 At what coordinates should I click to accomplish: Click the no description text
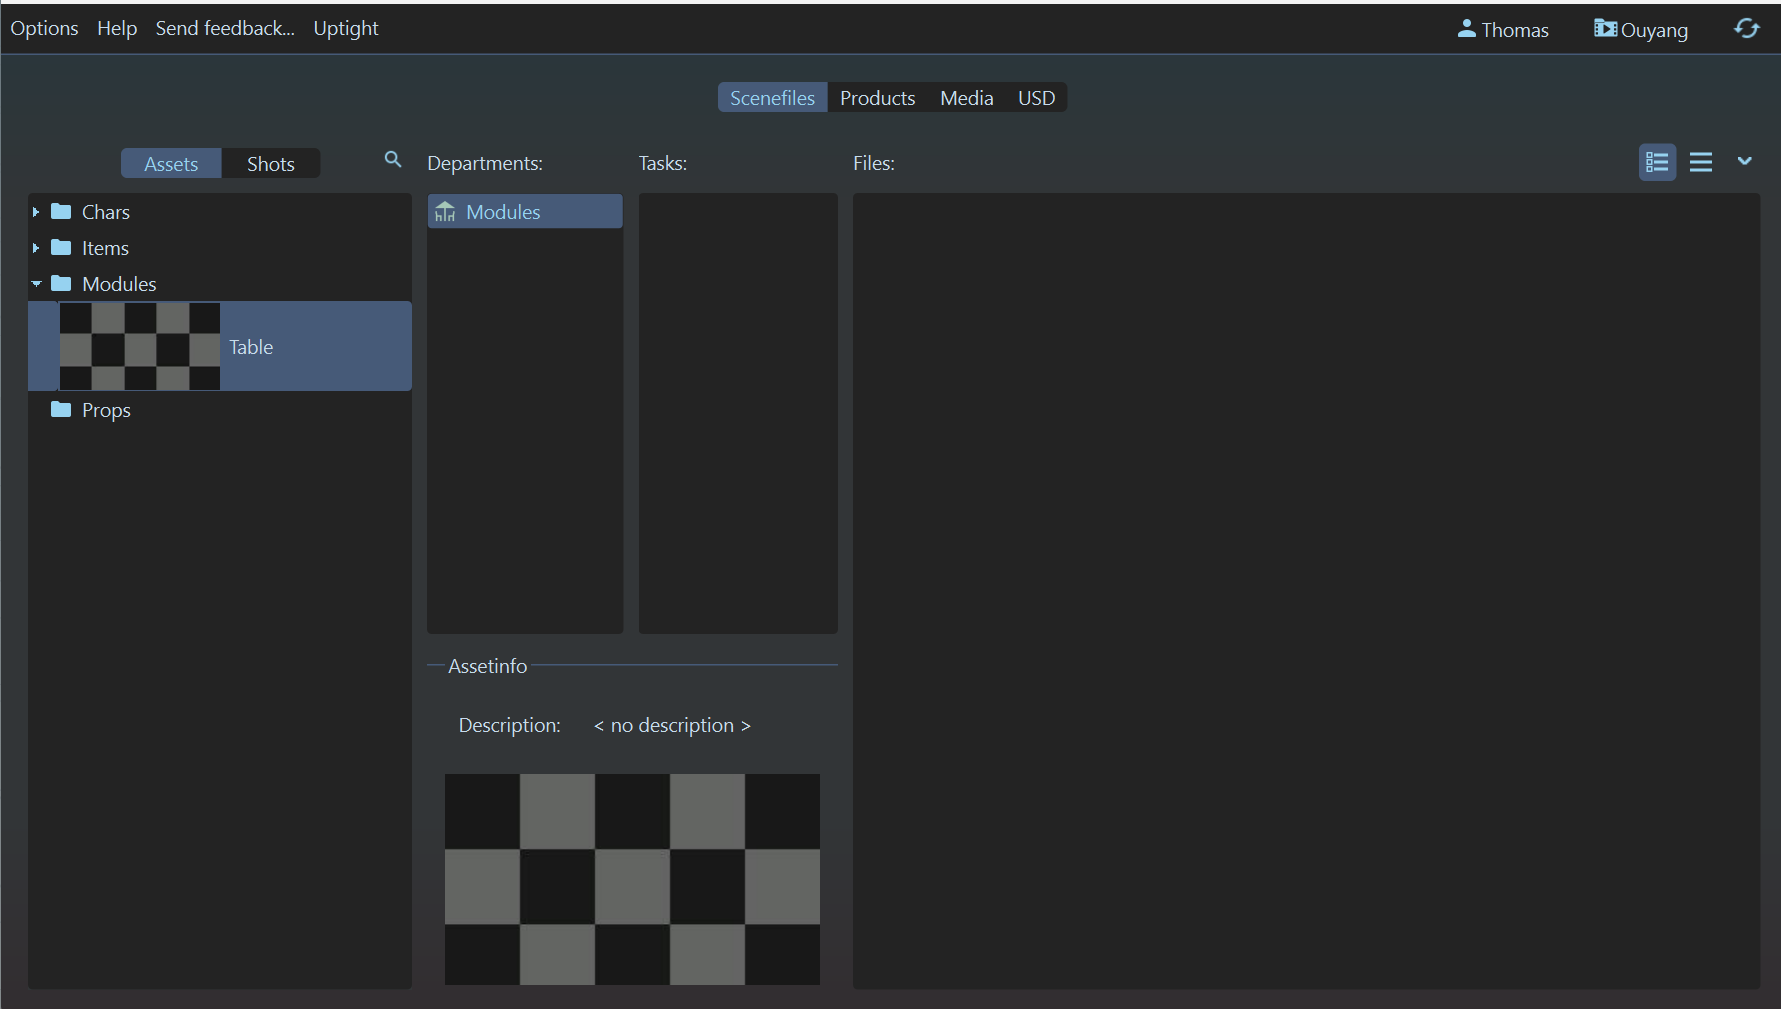click(x=672, y=725)
